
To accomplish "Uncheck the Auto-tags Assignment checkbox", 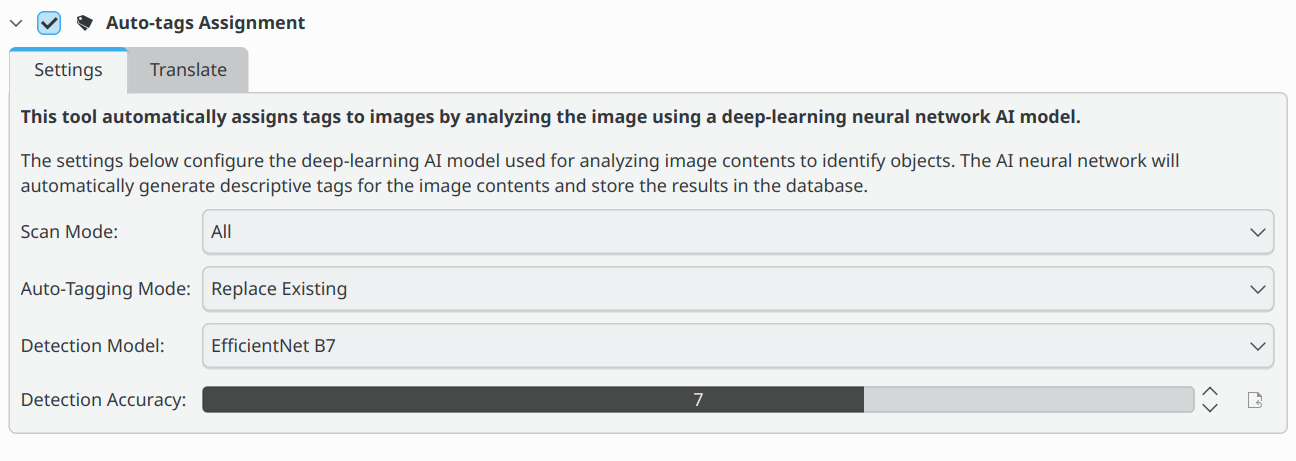I will point(49,22).
